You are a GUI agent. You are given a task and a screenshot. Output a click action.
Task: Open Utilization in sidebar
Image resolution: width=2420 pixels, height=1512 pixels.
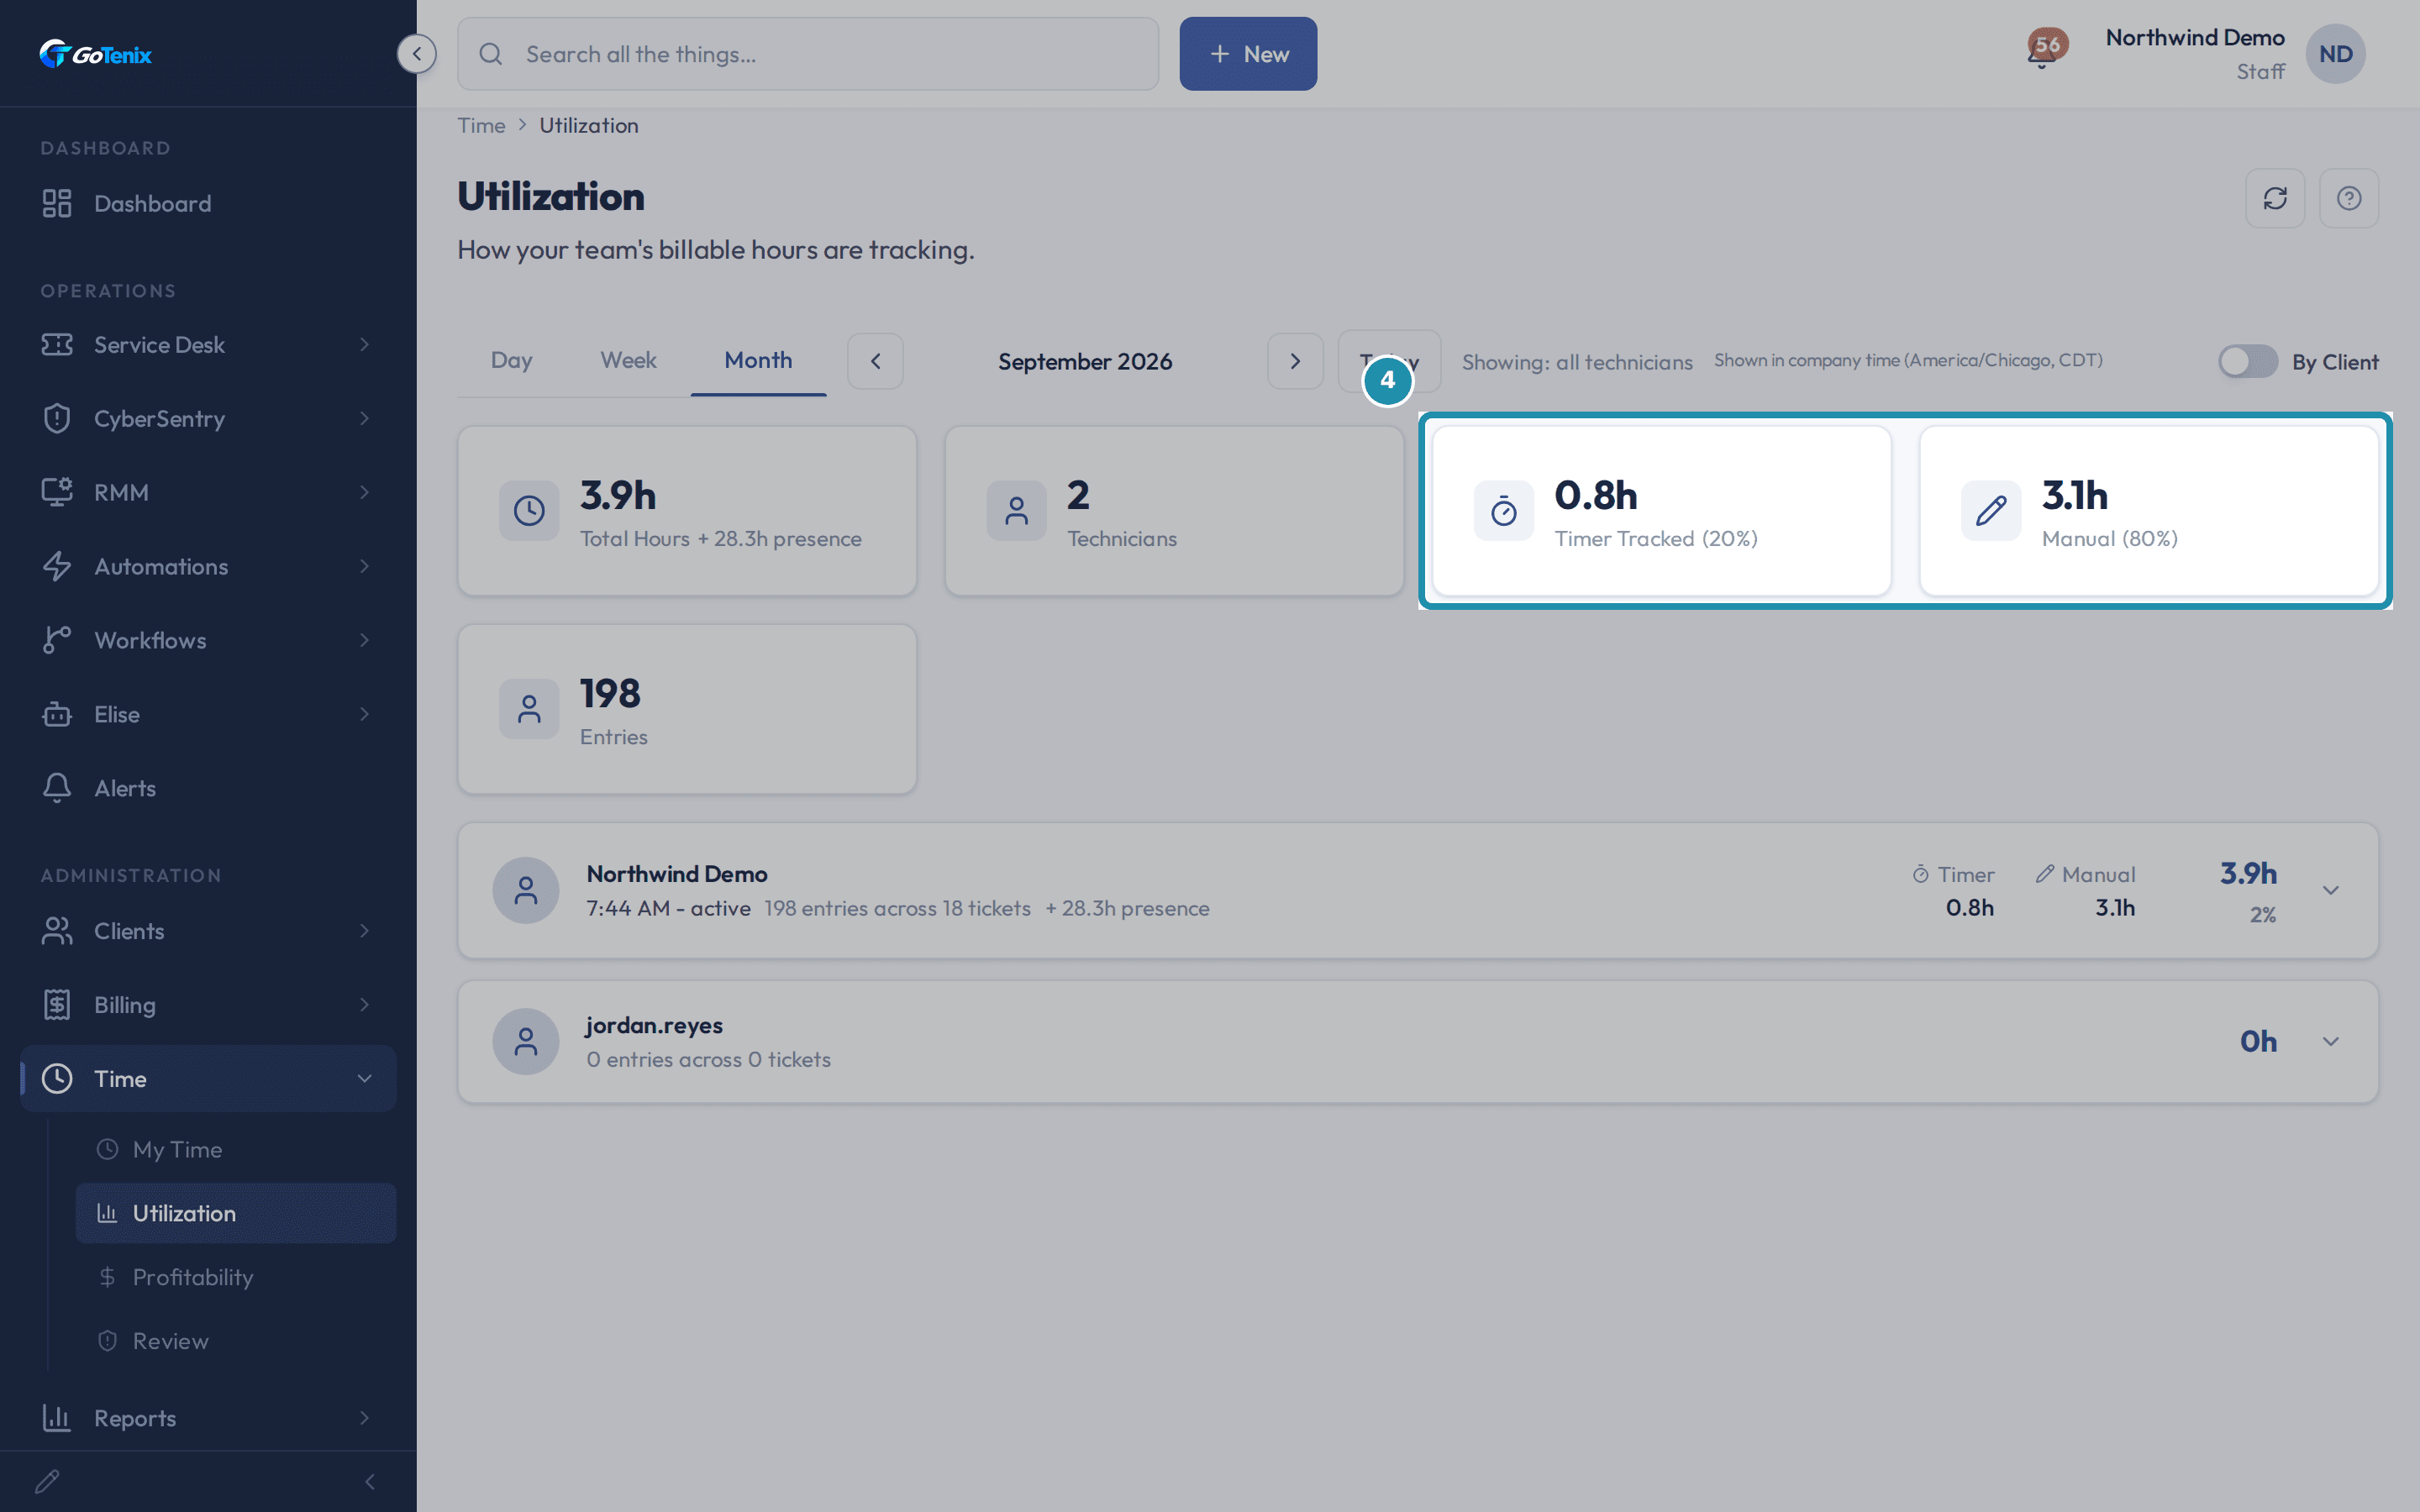click(x=236, y=1213)
